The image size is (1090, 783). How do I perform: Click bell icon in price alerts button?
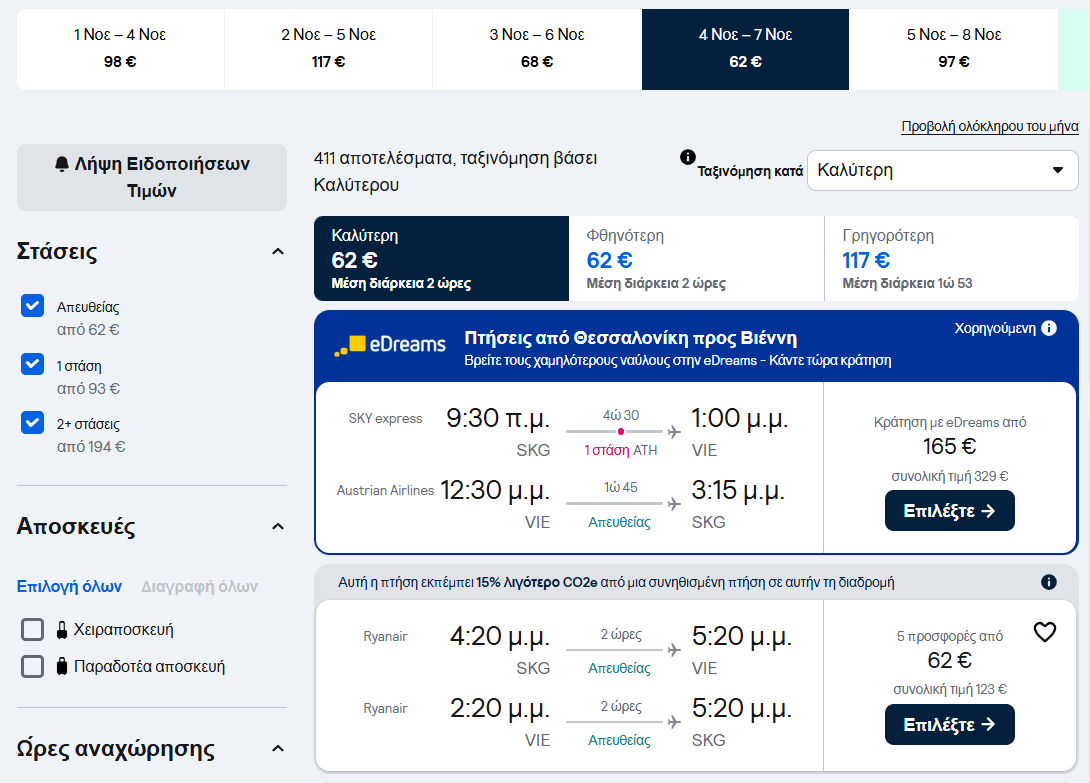62,164
